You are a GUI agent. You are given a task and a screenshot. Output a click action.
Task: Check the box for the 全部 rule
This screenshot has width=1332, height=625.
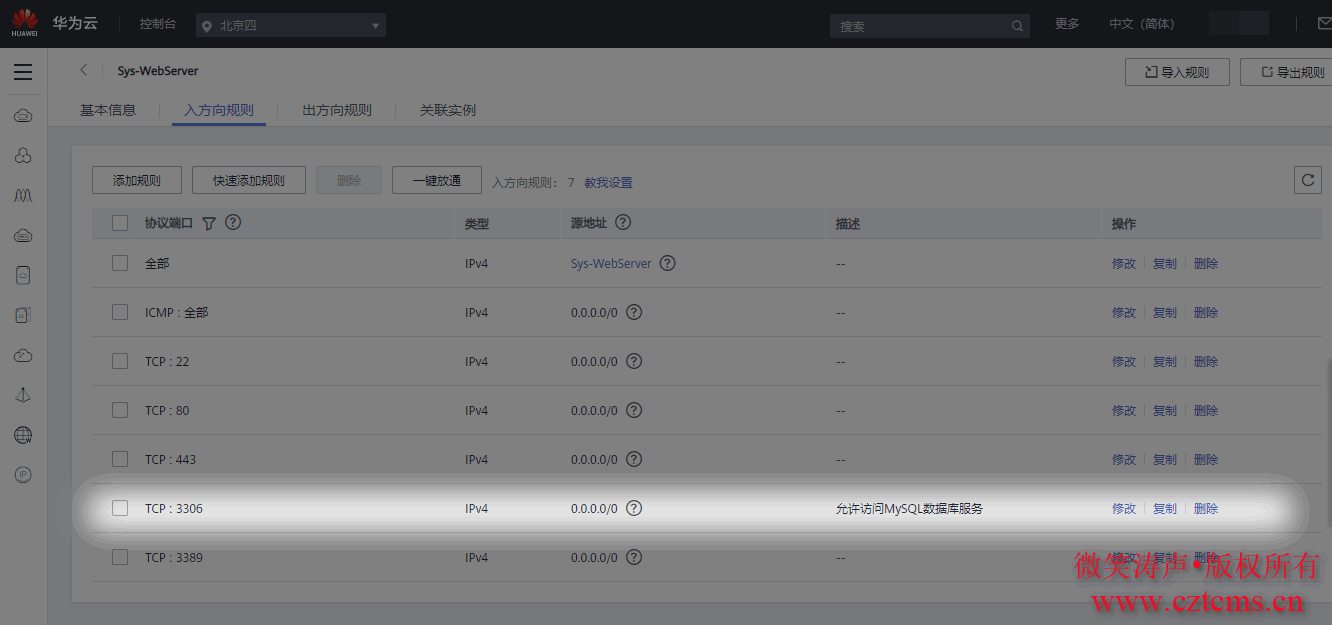(120, 263)
